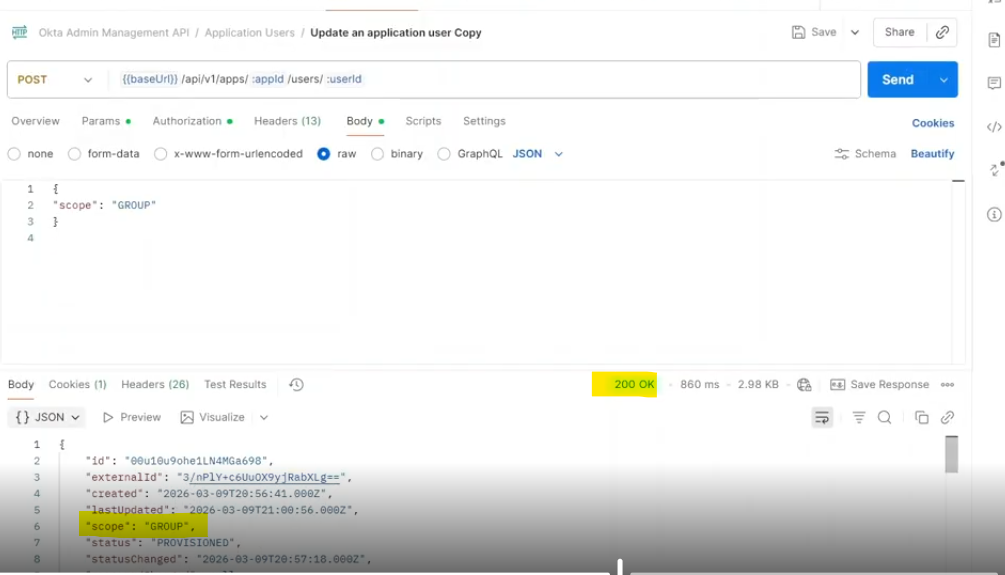Open the comments icon in right sidebar

point(994,83)
